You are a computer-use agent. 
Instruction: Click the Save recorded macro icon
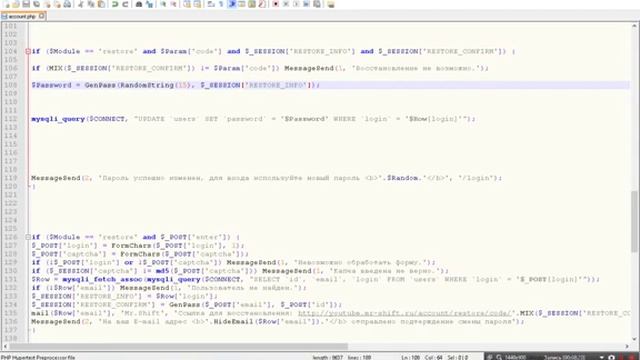pos(316,4)
